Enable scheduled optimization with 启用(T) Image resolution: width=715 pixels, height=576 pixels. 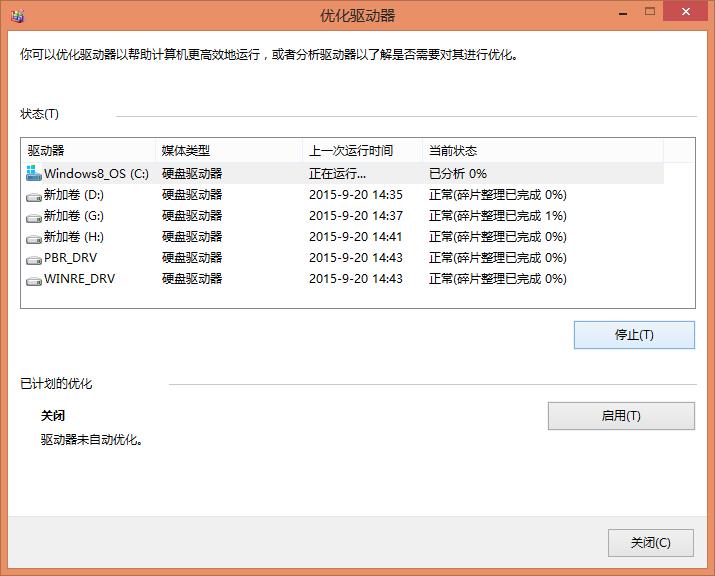pyautogui.click(x=621, y=415)
